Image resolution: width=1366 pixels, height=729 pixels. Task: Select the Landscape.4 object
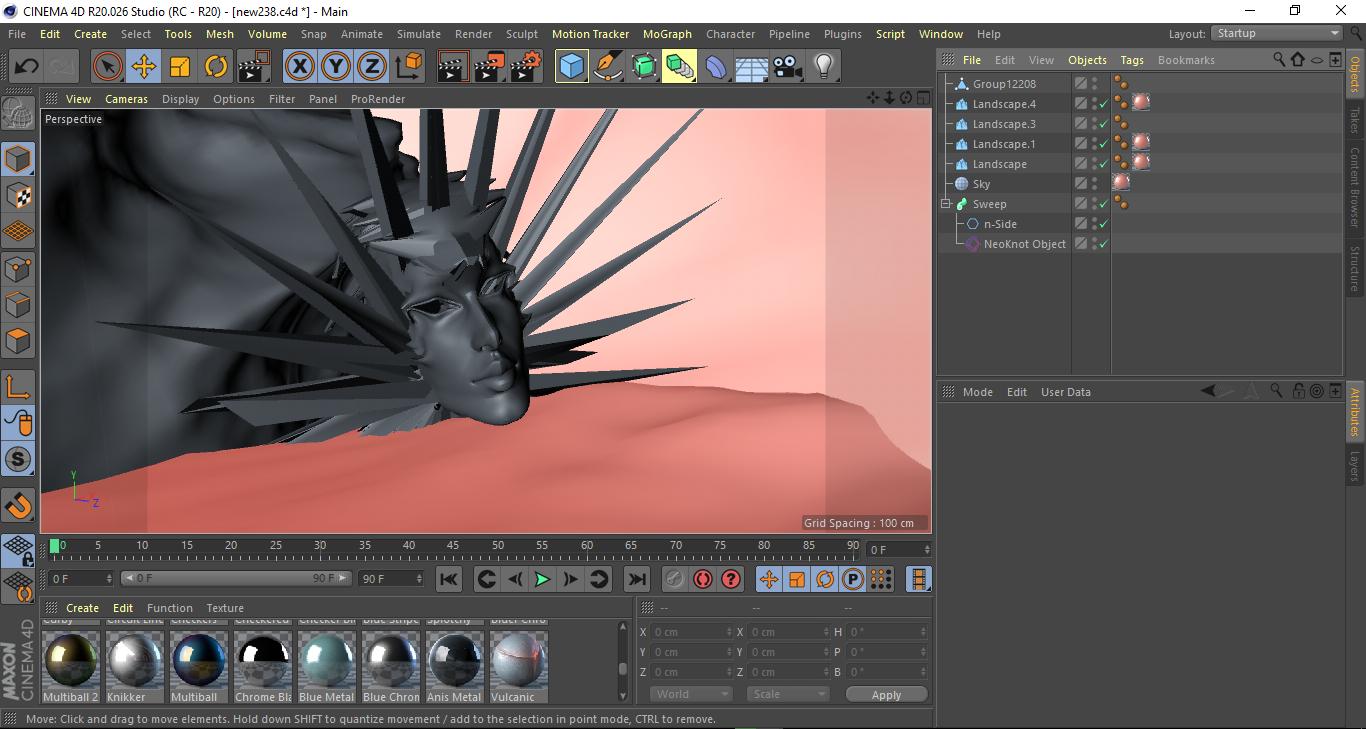[1004, 104]
